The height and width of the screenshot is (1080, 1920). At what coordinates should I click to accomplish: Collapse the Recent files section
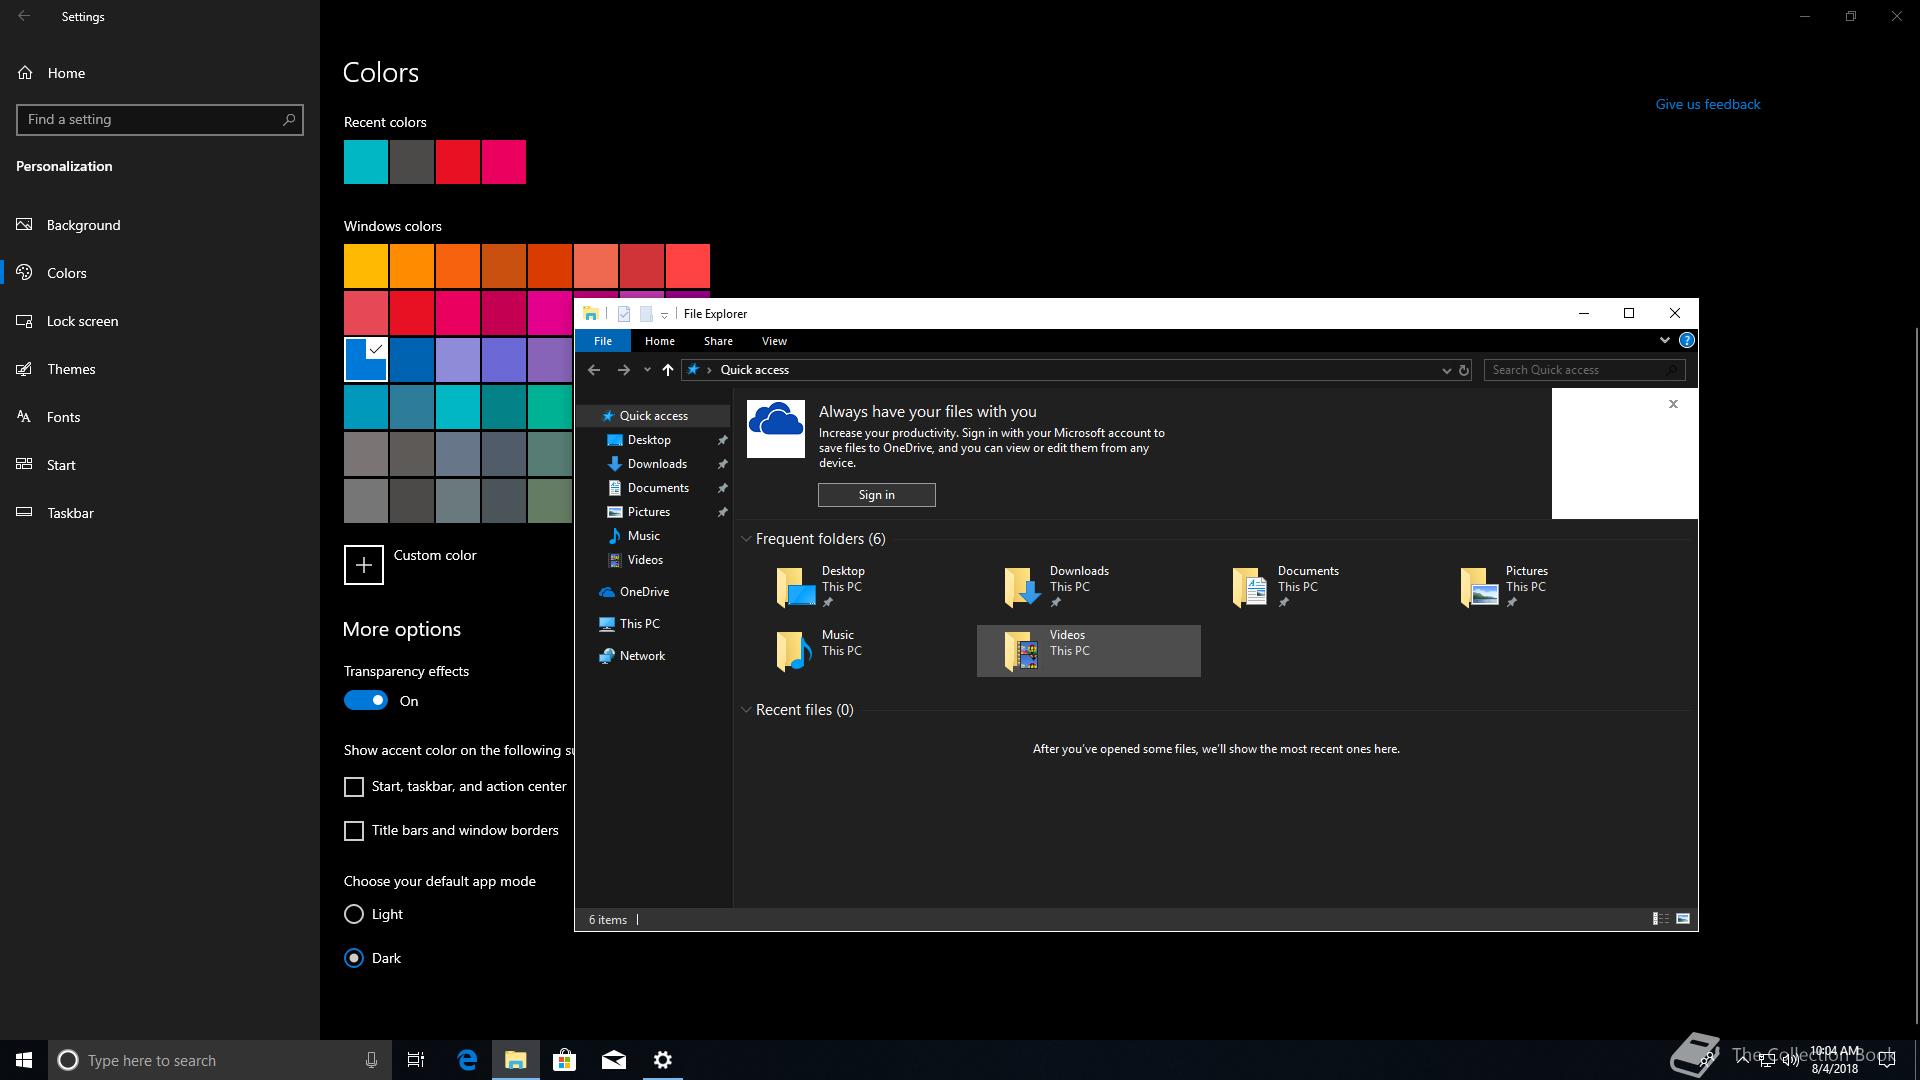tap(746, 710)
